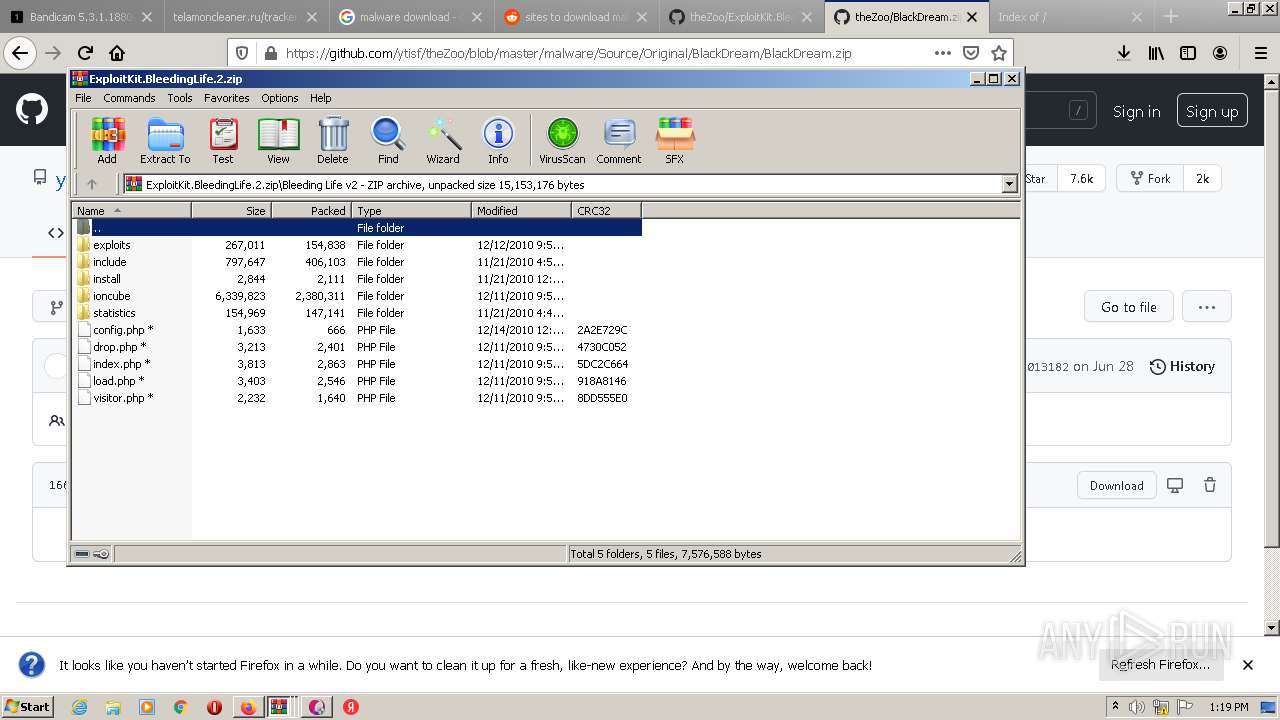Viewport: 1280px width, 720px height.
Task: Click the Info toolbar icon
Action: (498, 140)
